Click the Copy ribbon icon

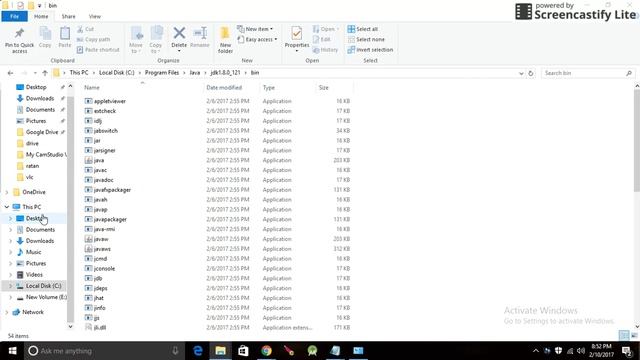pos(45,33)
